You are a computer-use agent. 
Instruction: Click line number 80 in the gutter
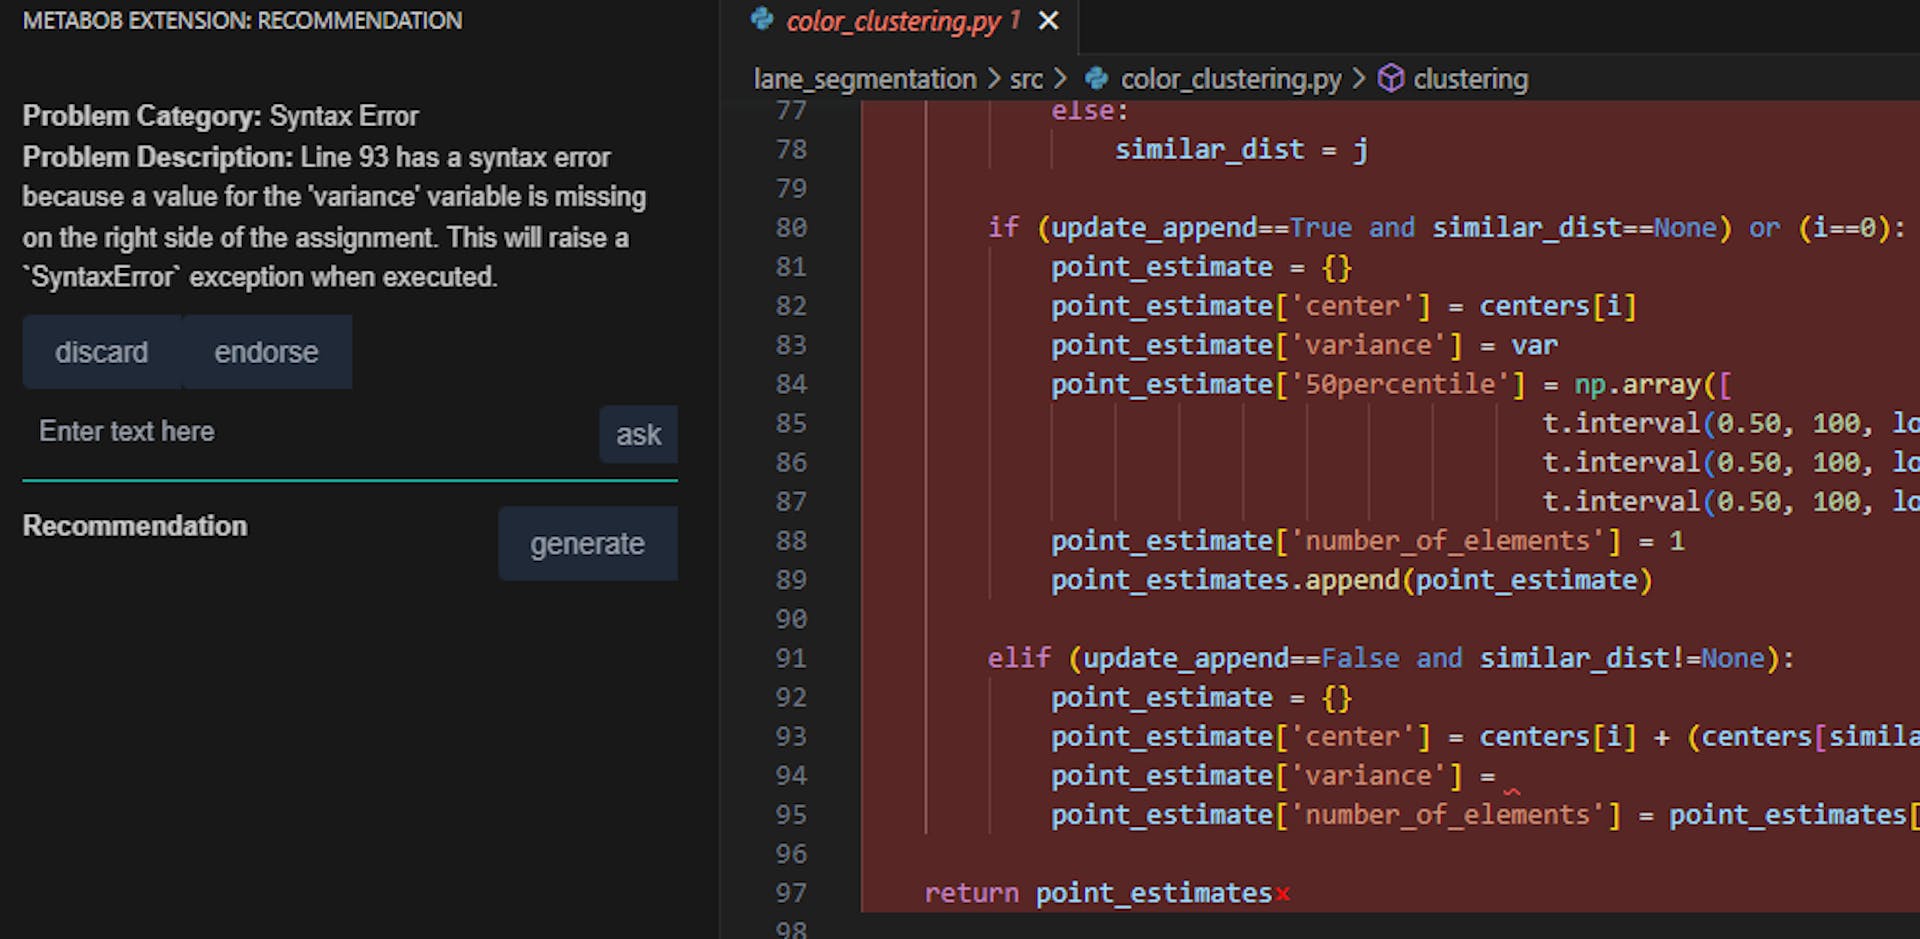pos(791,228)
